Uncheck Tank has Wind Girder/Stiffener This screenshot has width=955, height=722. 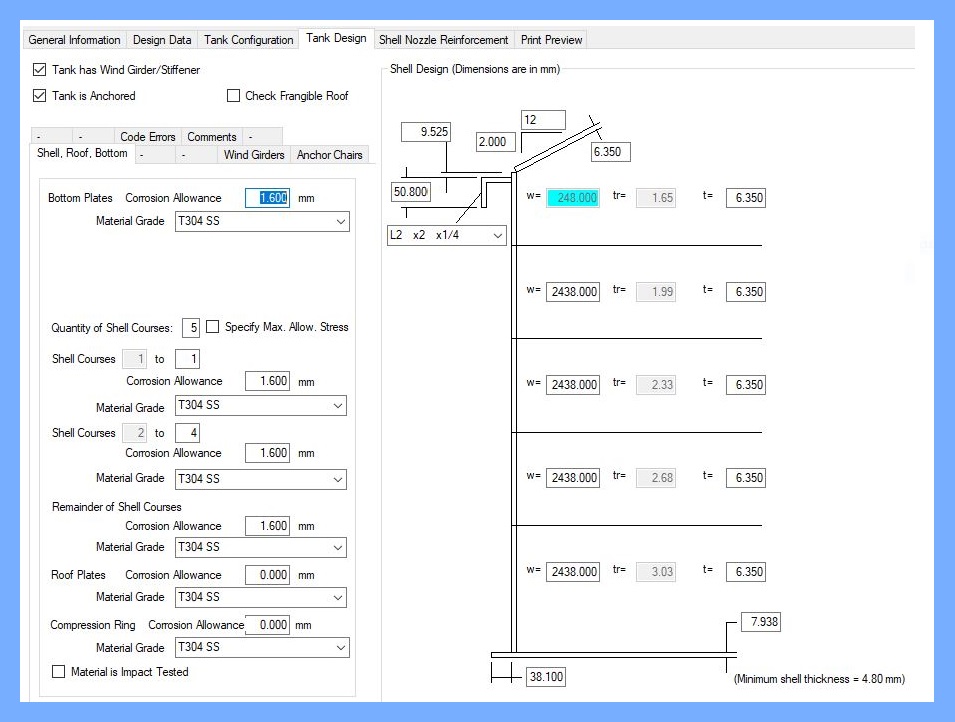coord(40,70)
